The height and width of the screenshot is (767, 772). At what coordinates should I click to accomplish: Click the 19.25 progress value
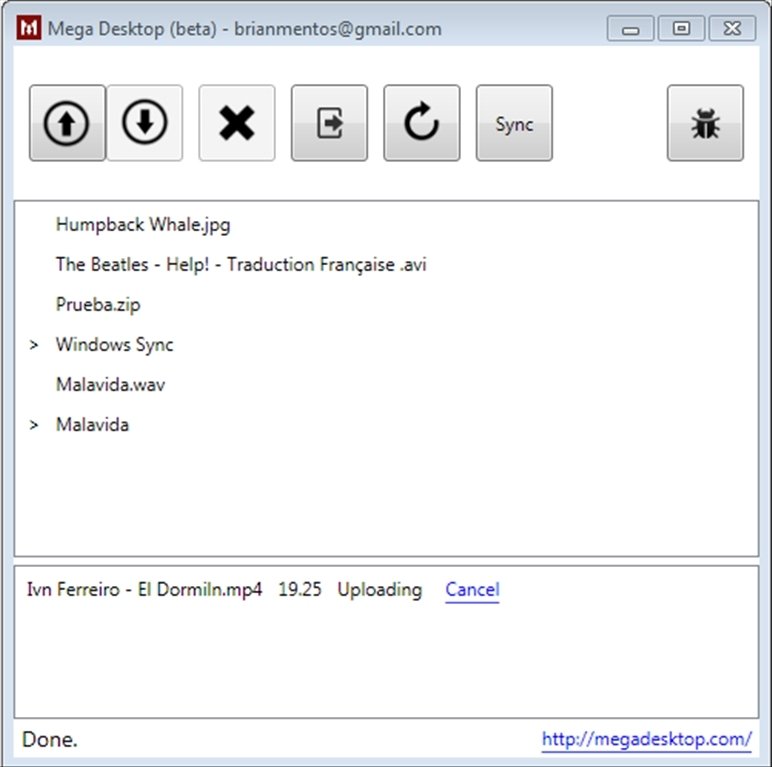point(300,589)
